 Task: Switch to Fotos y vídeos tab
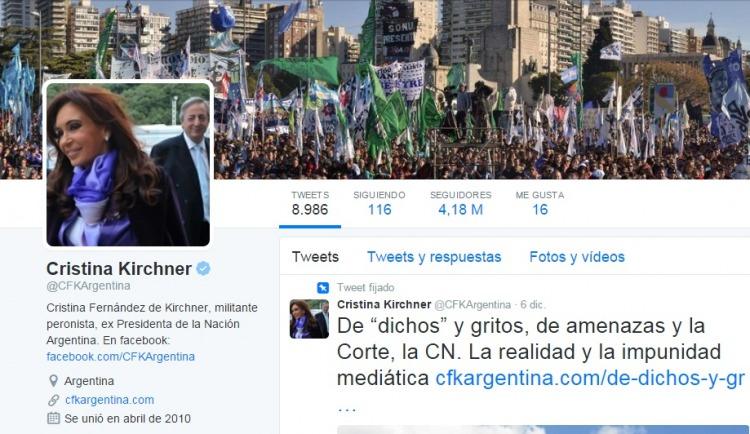pyautogui.click(x=577, y=257)
